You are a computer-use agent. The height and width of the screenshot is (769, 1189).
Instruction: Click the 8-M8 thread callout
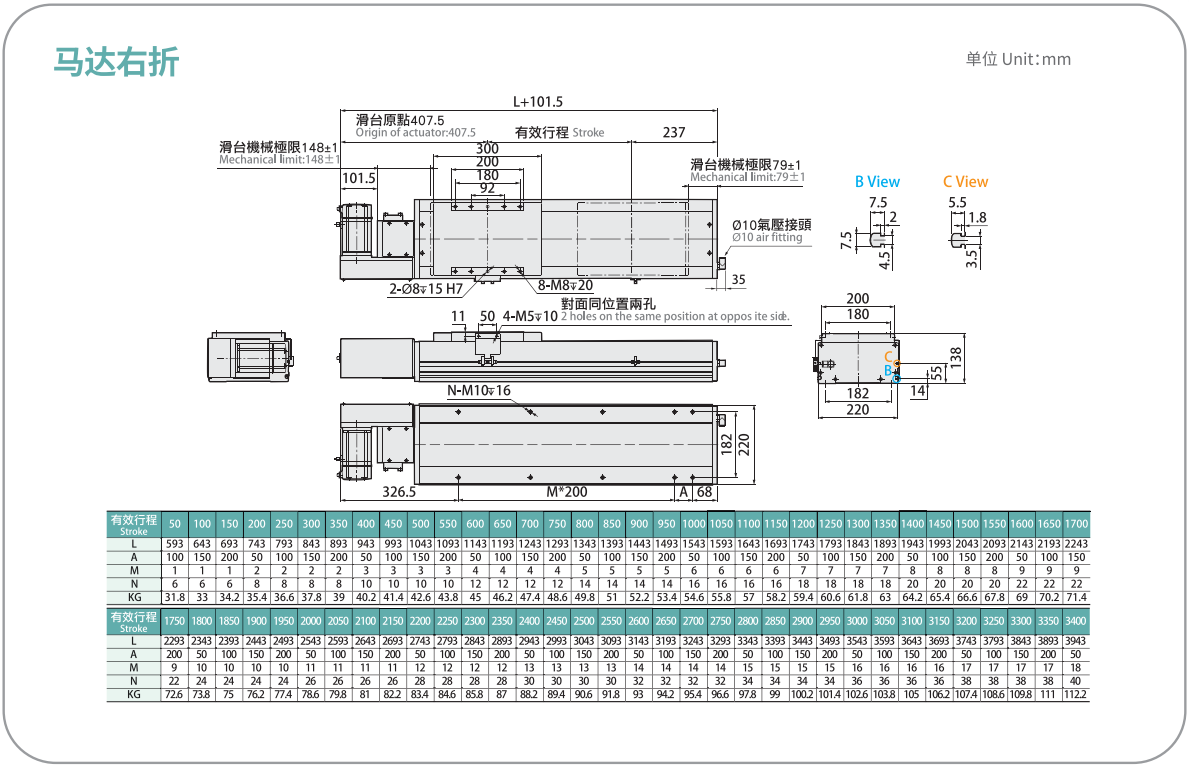565,286
